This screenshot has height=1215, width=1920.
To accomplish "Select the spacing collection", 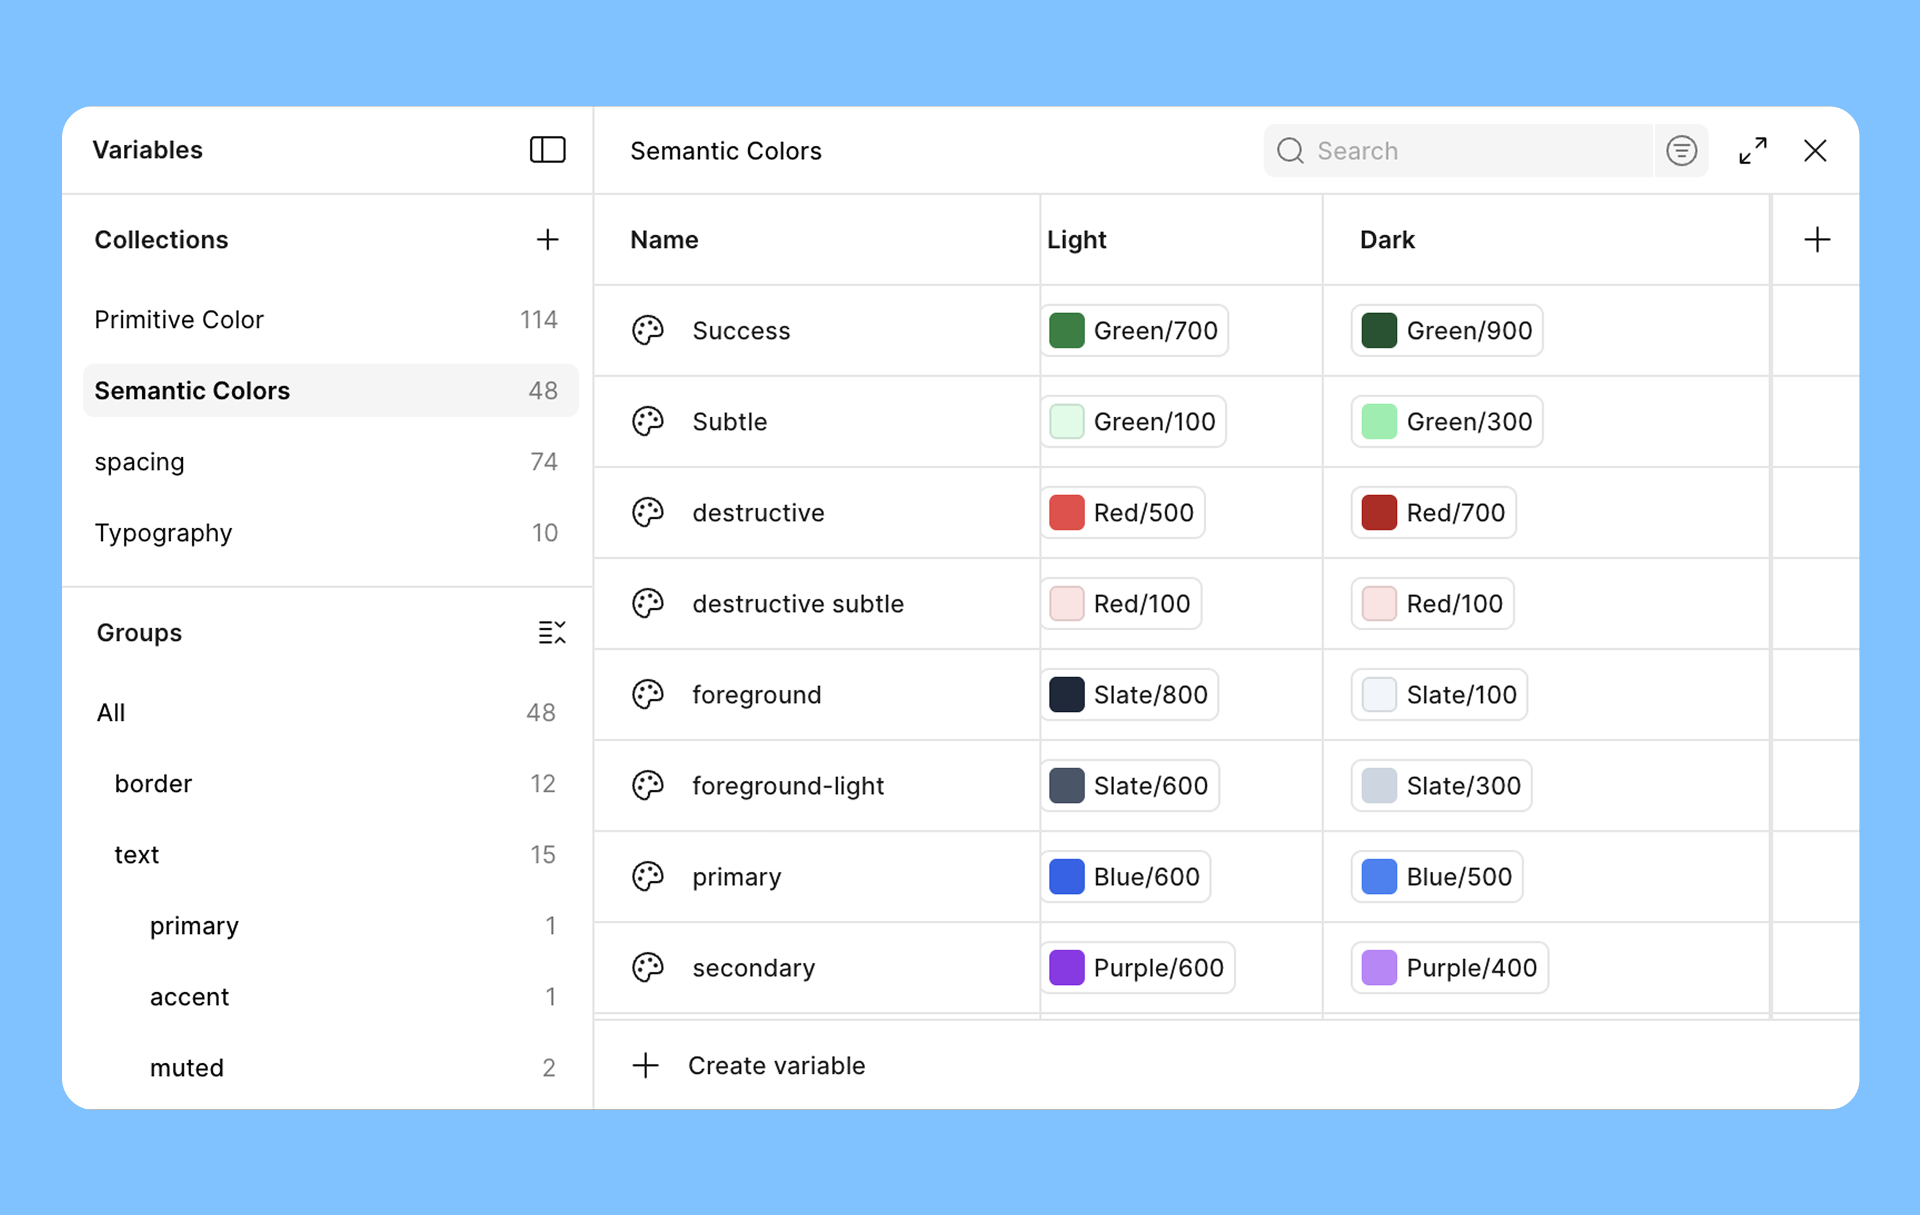I will coord(140,462).
